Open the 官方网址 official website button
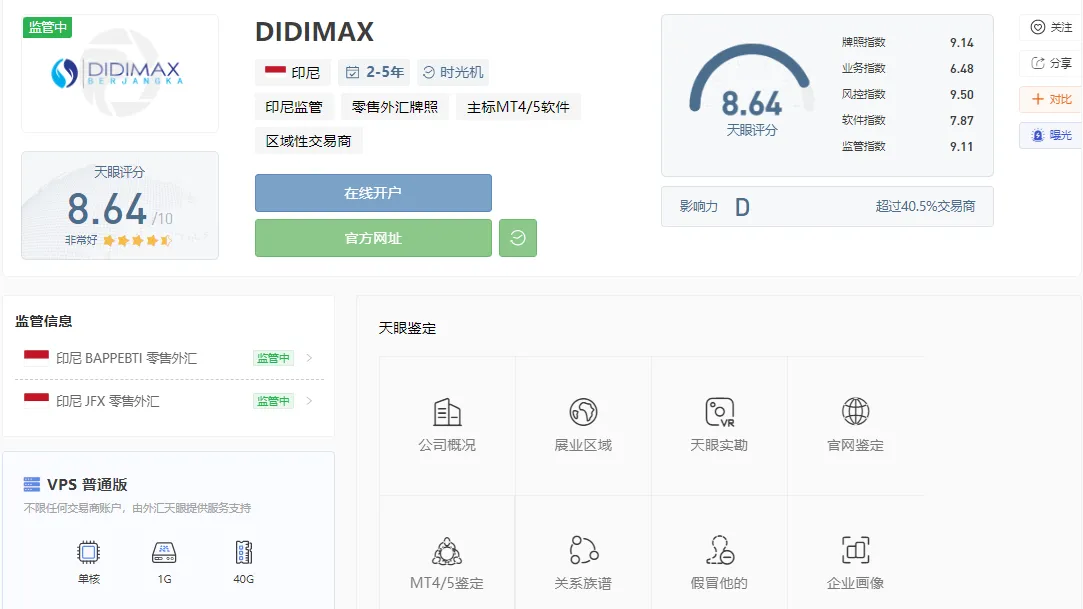This screenshot has height=609, width=1083. [373, 238]
